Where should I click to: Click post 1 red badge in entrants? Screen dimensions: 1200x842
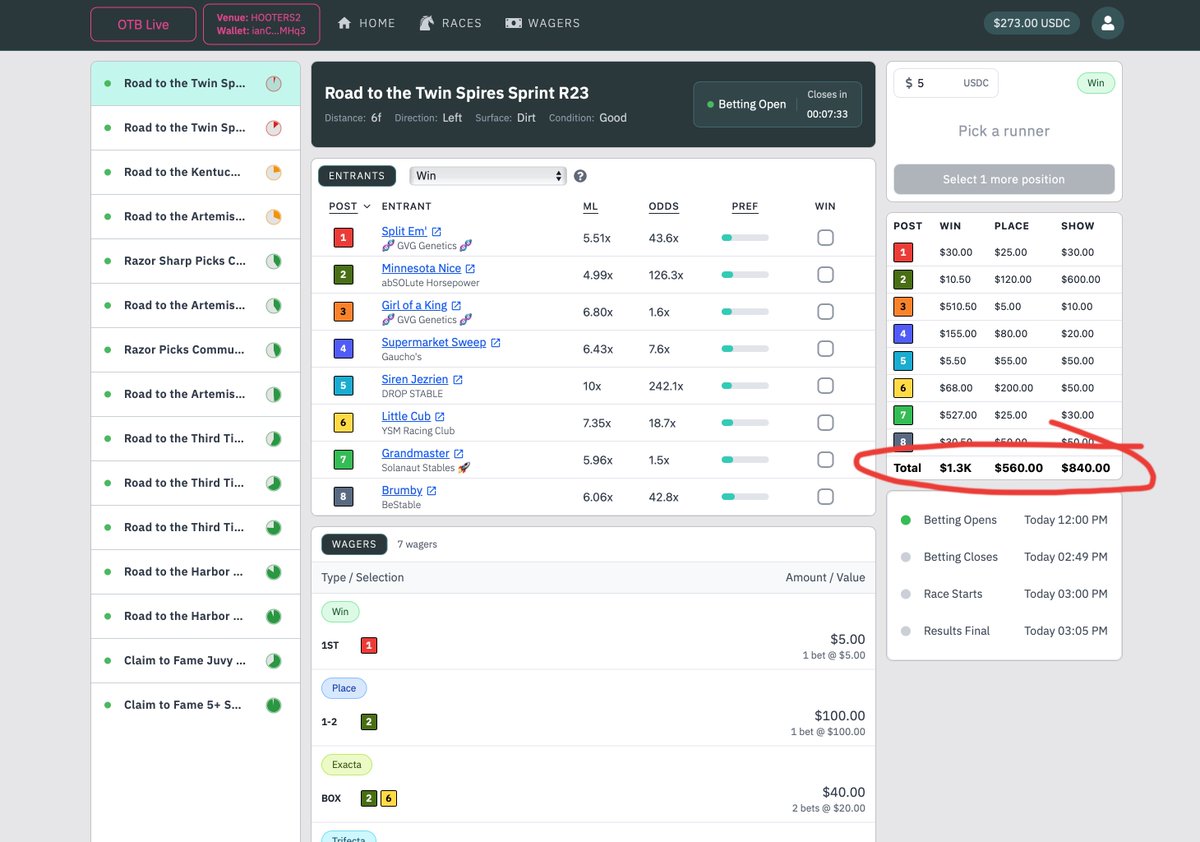coord(343,238)
